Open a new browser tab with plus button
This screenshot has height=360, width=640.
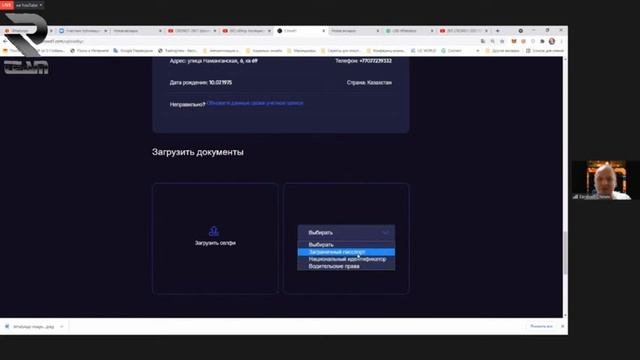[497, 31]
